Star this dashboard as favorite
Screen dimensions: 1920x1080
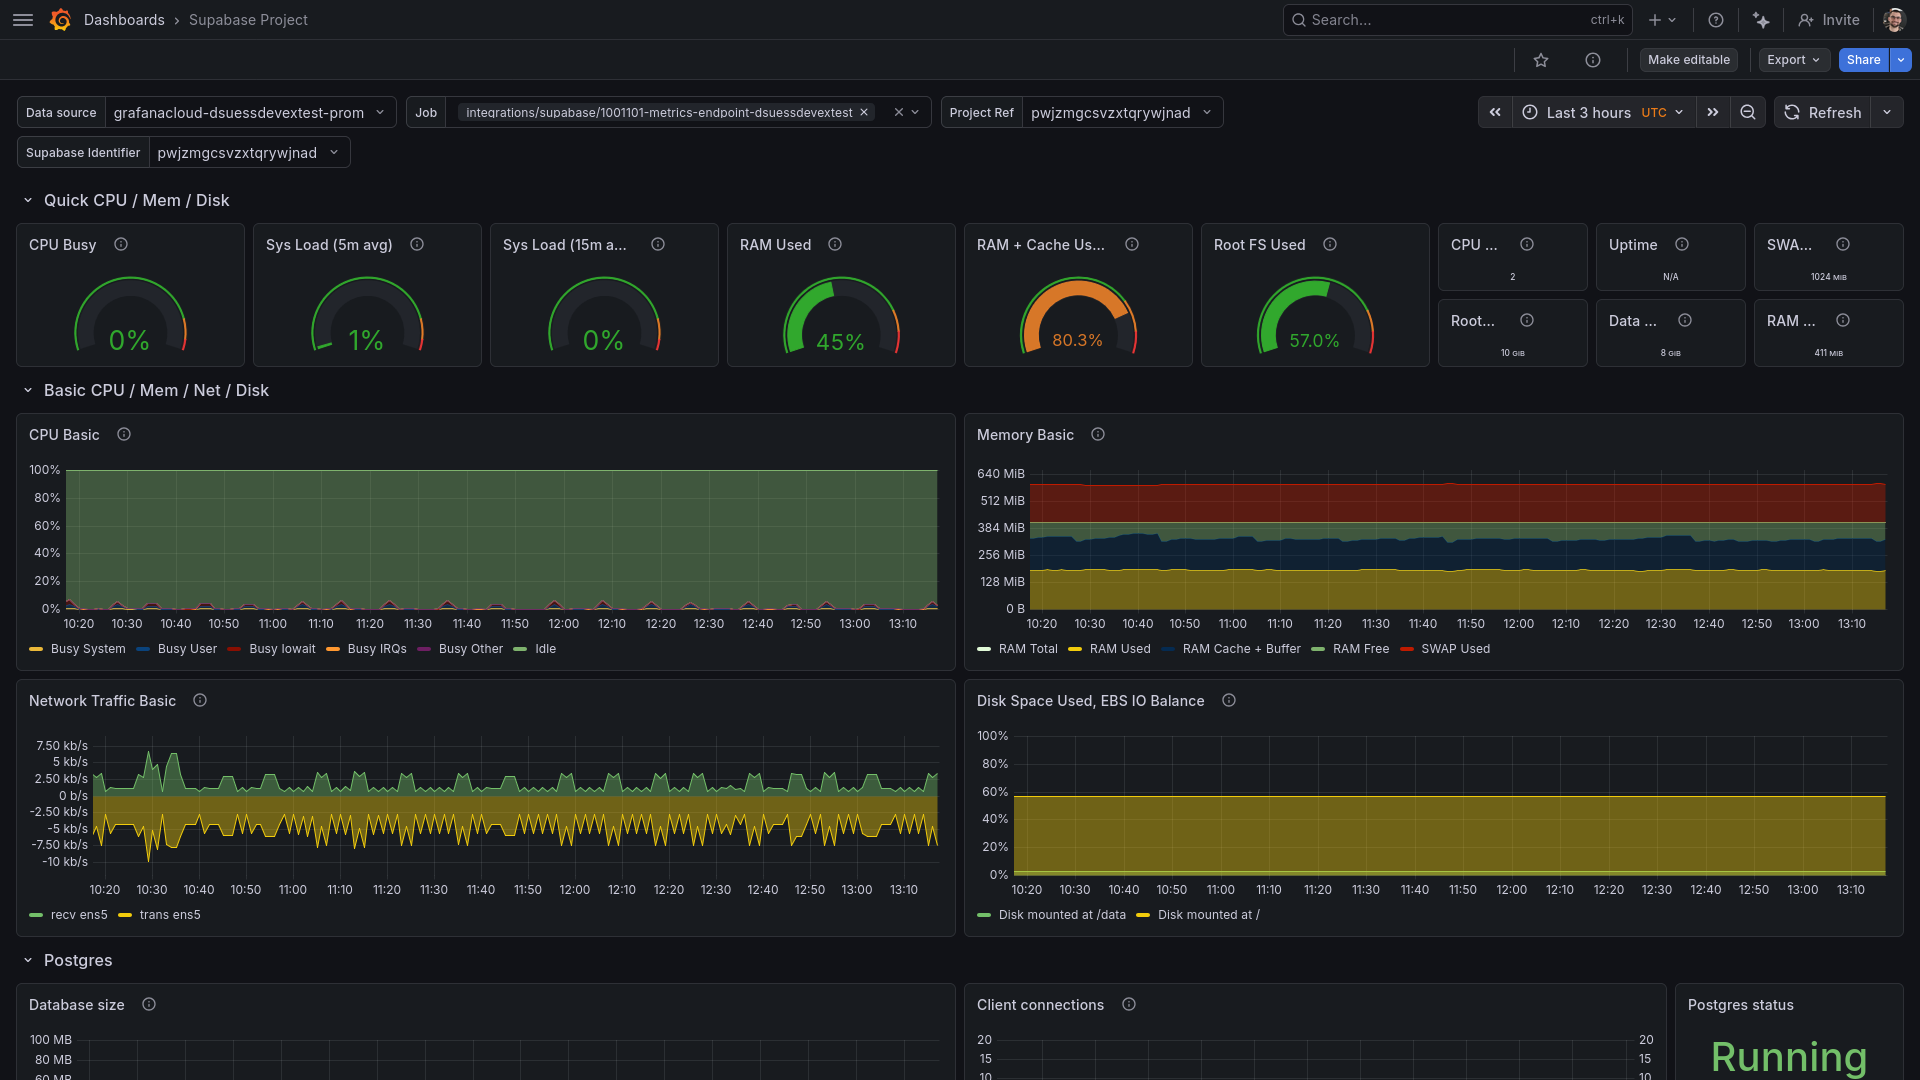click(1541, 59)
